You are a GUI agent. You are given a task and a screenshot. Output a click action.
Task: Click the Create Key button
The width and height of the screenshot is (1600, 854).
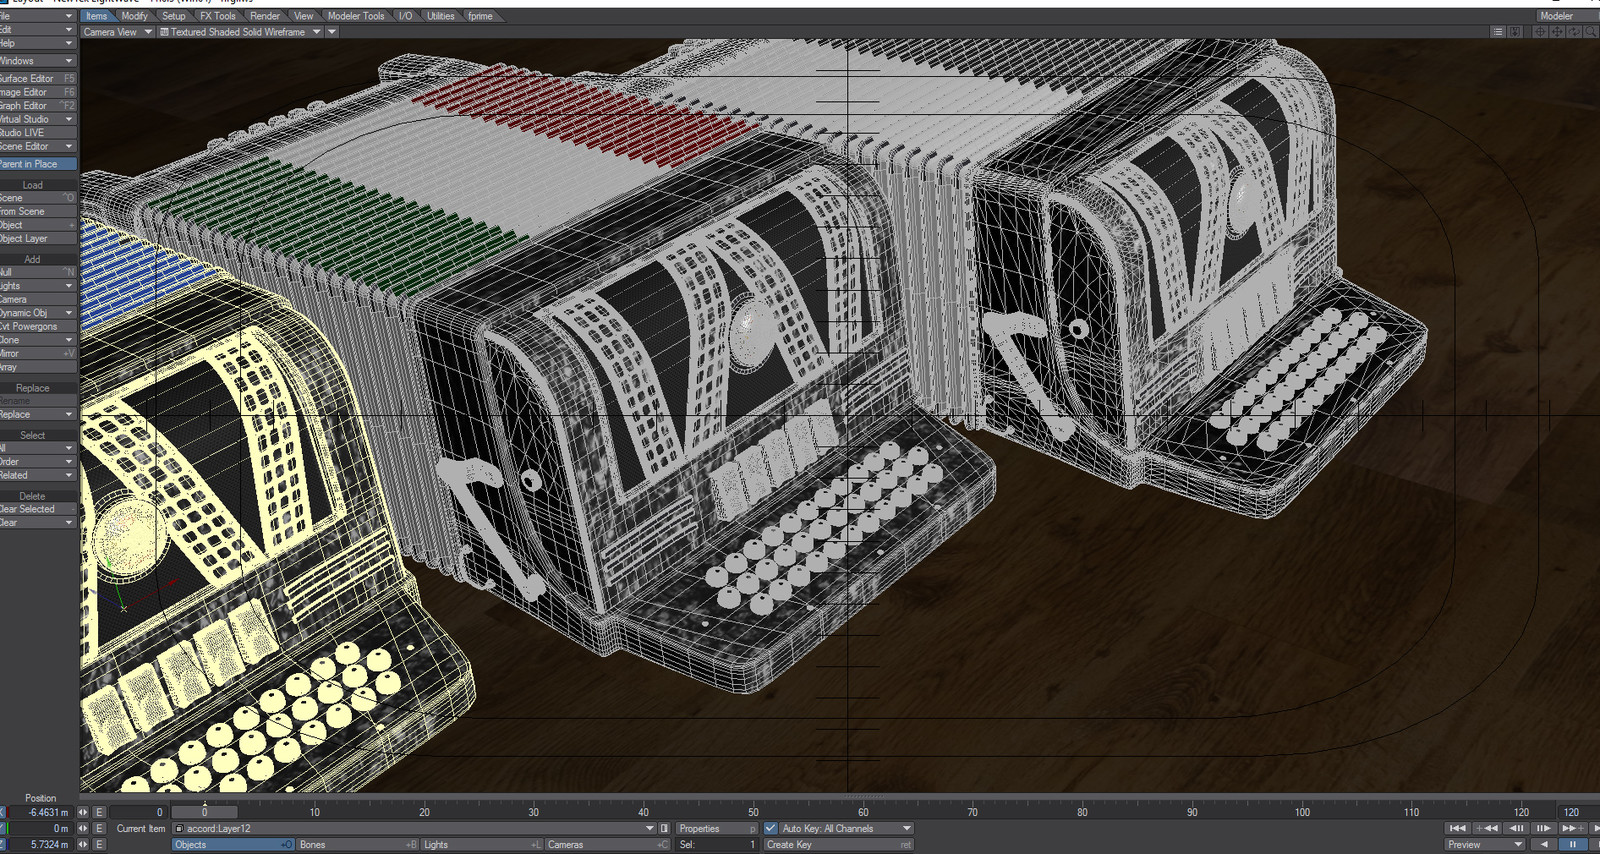pyautogui.click(x=838, y=844)
